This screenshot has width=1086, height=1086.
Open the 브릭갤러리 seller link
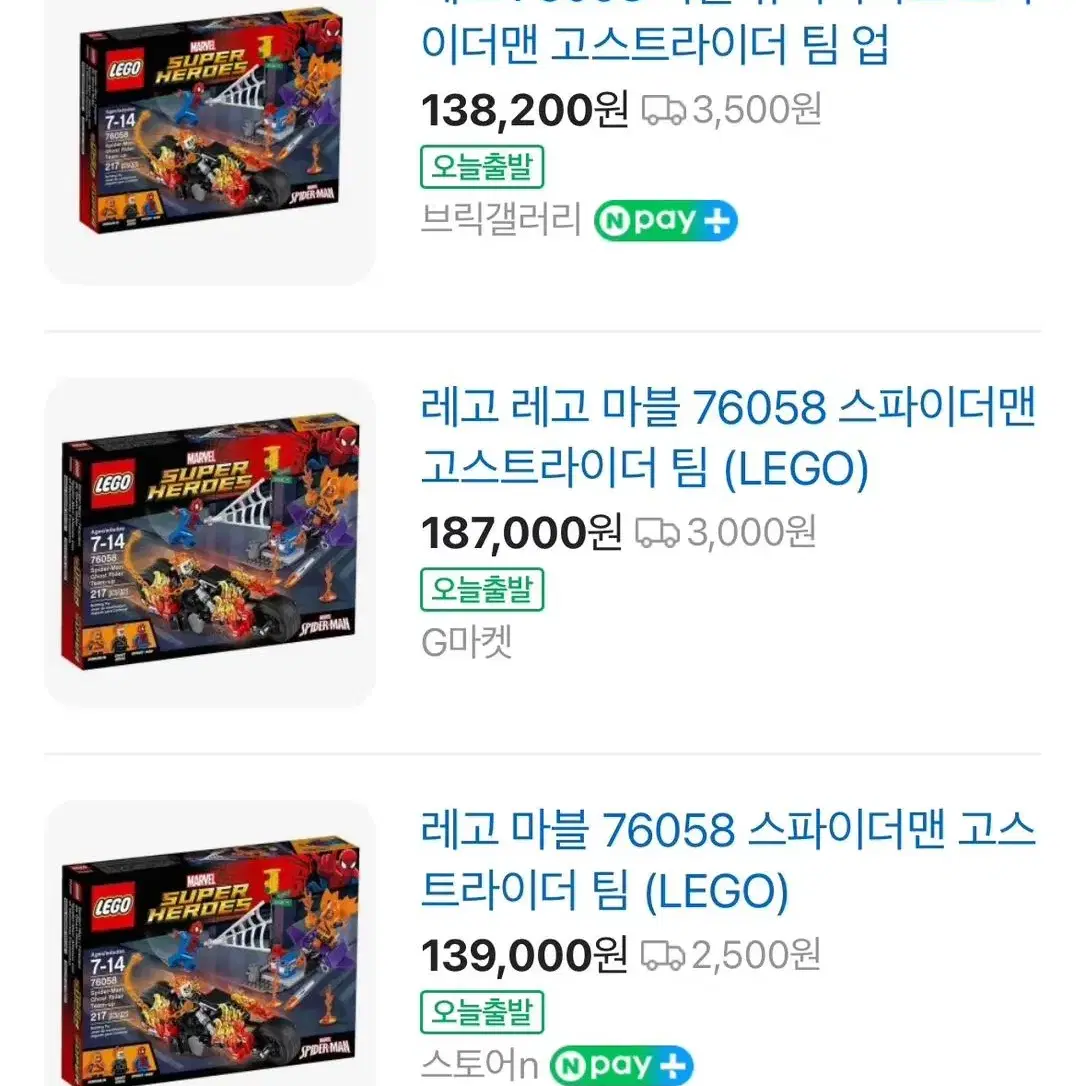point(501,220)
